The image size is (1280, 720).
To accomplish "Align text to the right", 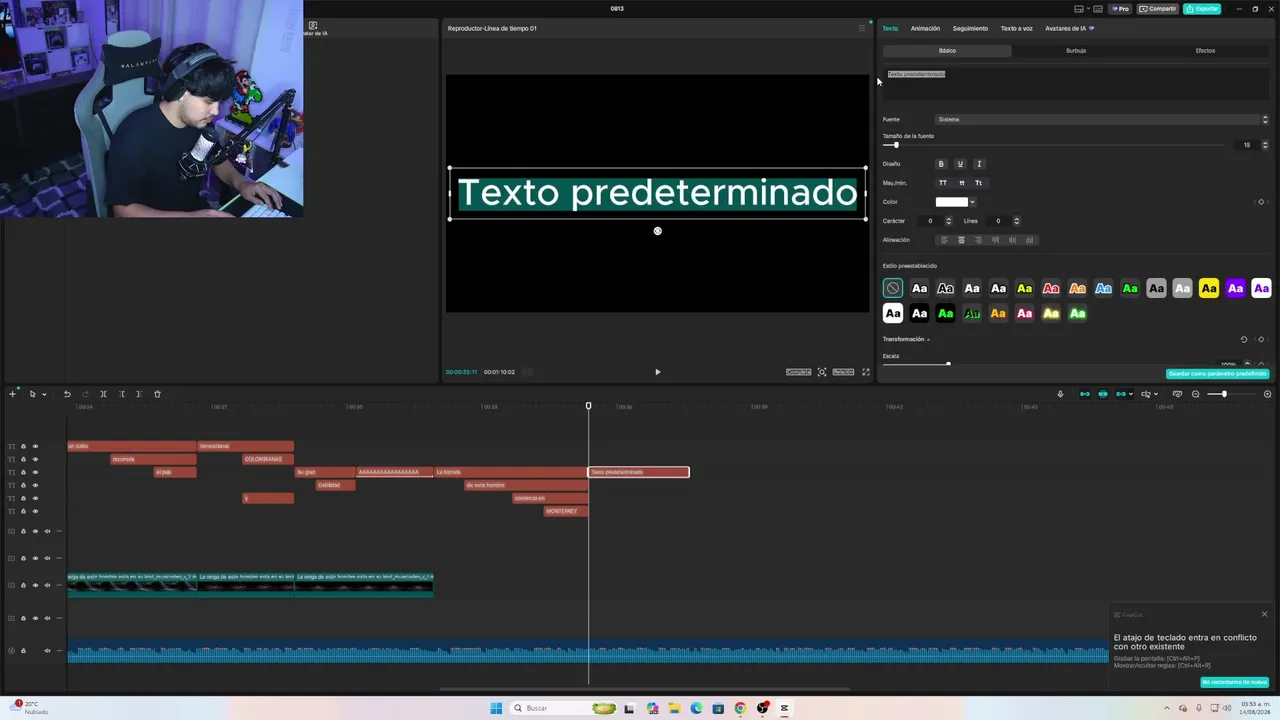I will pos(978,240).
